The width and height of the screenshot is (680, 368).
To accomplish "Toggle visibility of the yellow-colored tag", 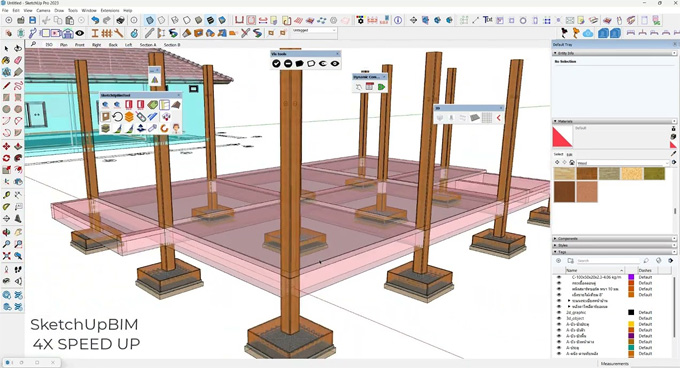I will click(559, 324).
